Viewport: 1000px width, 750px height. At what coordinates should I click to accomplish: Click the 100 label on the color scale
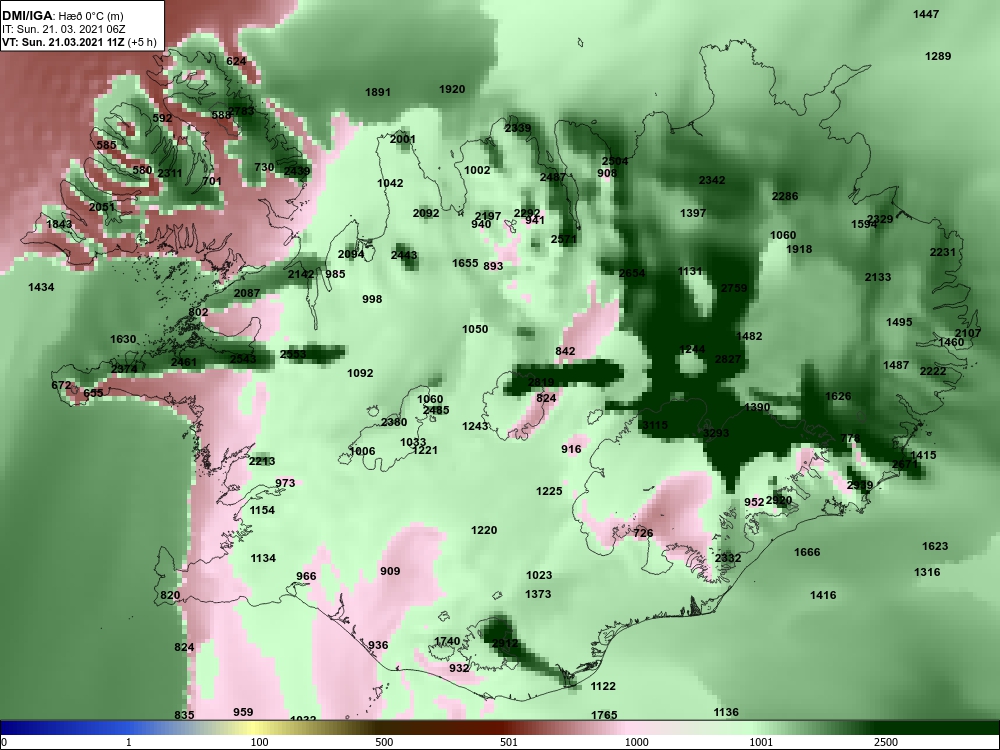click(259, 742)
